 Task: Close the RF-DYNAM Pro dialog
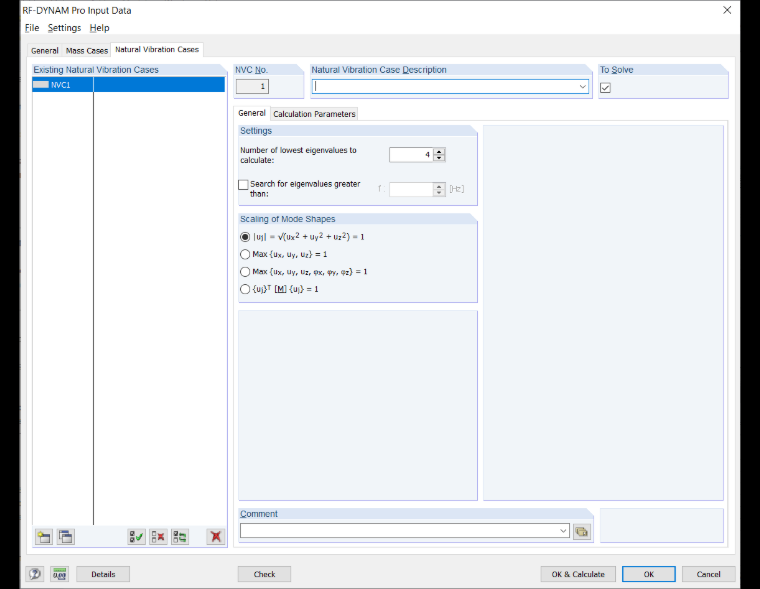click(x=727, y=10)
